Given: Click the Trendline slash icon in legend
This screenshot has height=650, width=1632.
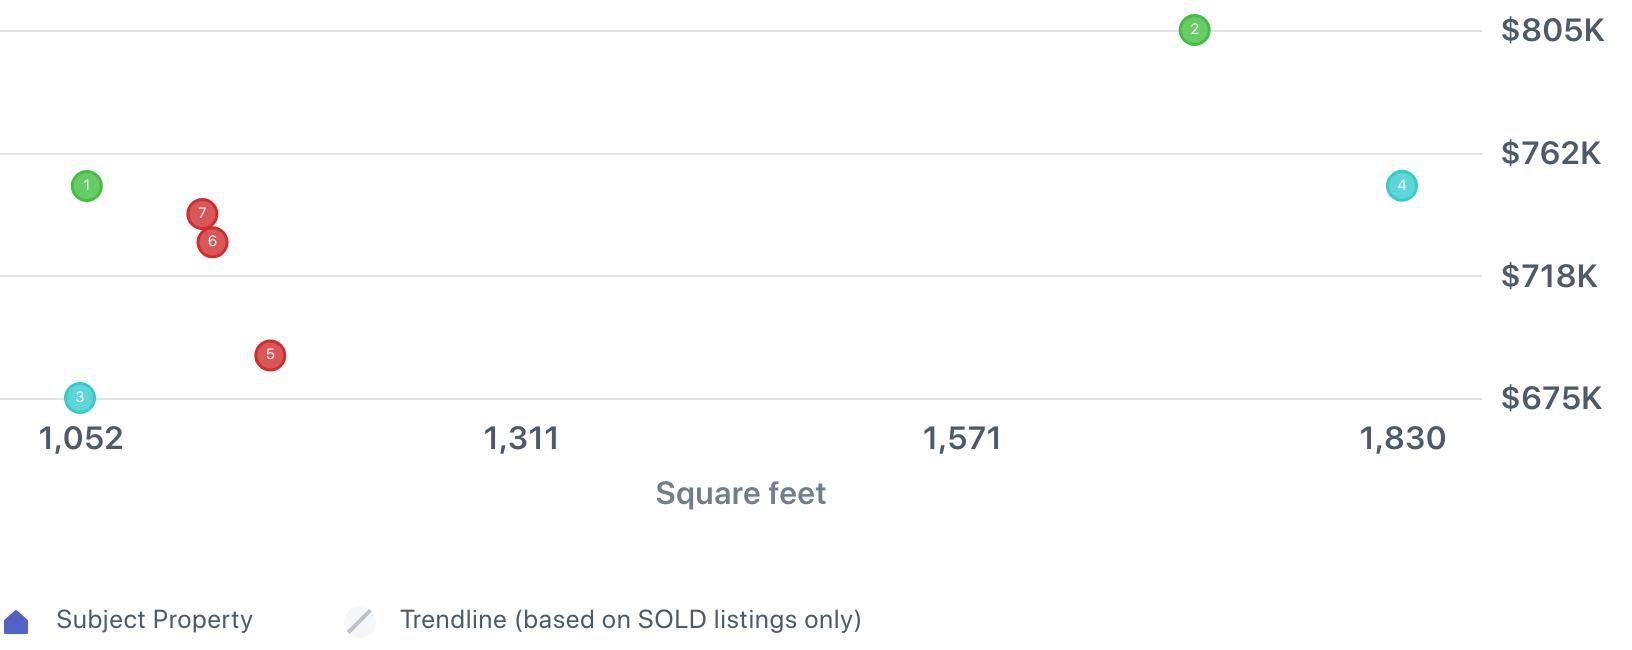Looking at the screenshot, I should point(360,621).
